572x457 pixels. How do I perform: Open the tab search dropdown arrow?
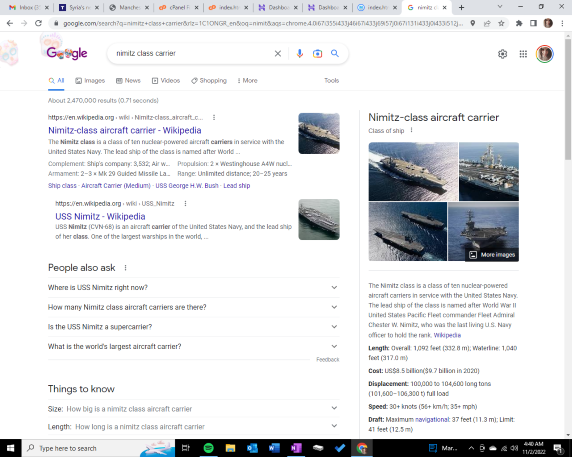[500, 7]
